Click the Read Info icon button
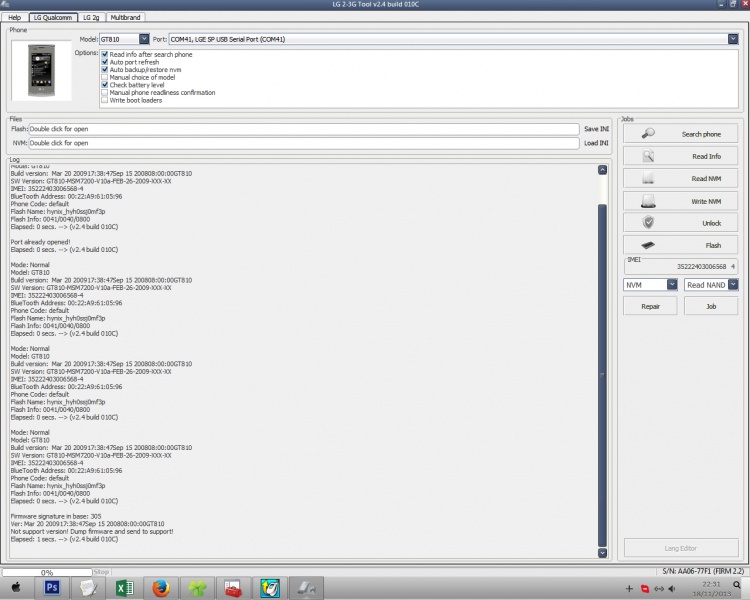 [680, 156]
